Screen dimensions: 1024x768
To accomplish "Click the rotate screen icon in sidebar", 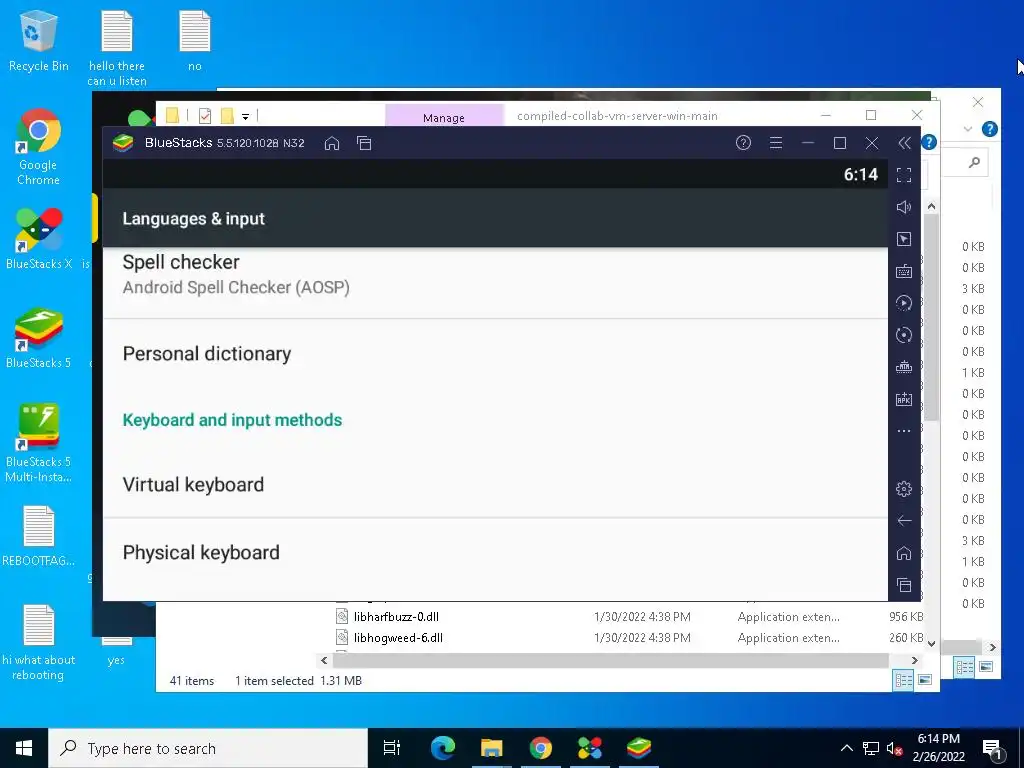I will pyautogui.click(x=904, y=335).
